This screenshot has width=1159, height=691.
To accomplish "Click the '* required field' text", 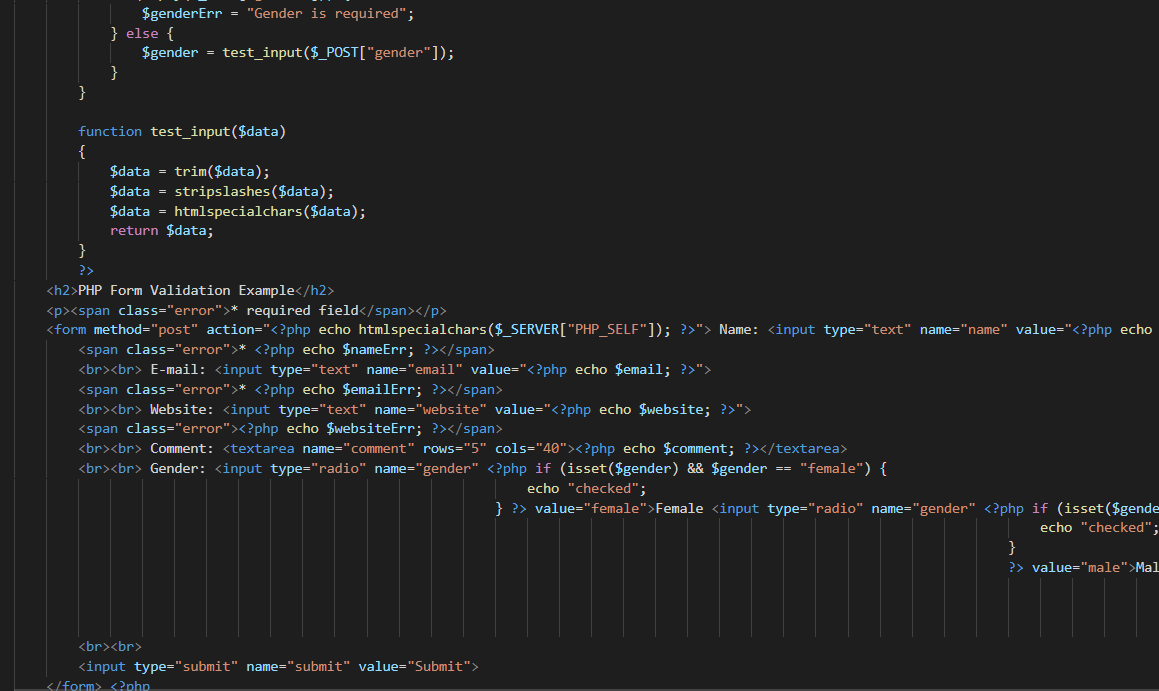I will (294, 310).
